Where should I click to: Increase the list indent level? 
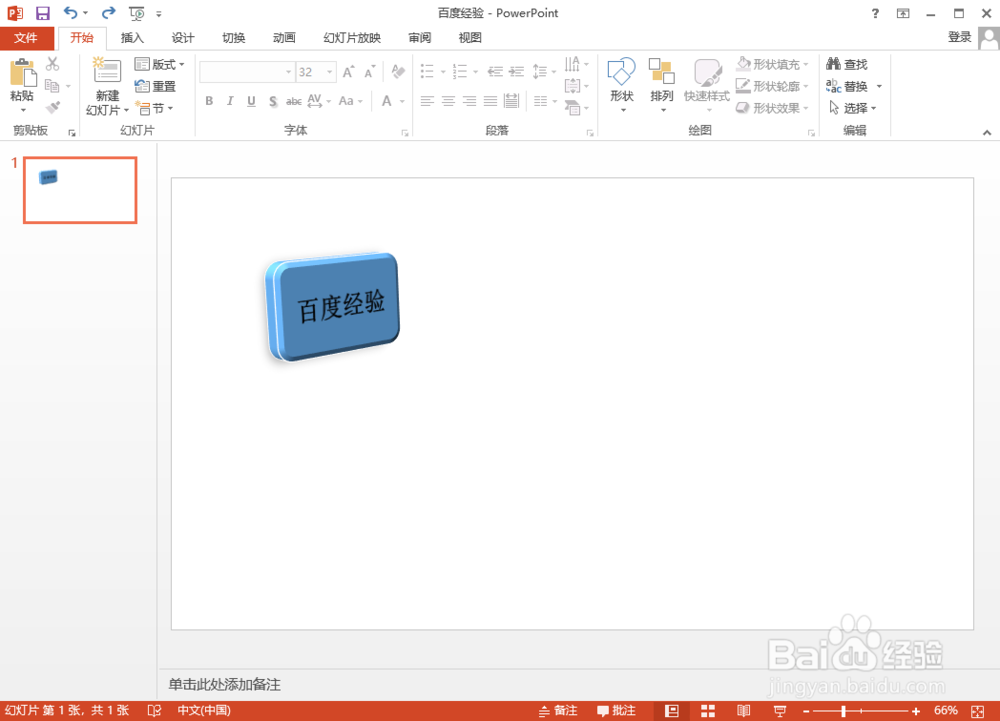tap(517, 71)
